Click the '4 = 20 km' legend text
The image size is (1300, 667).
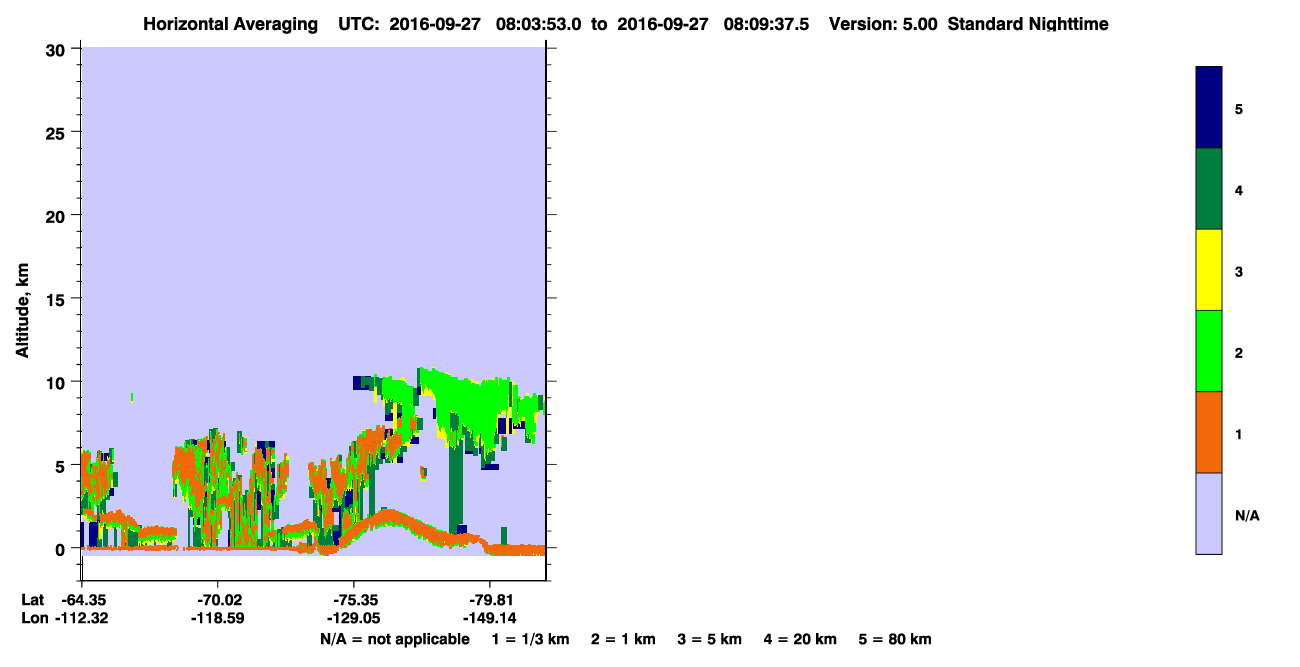click(801, 640)
